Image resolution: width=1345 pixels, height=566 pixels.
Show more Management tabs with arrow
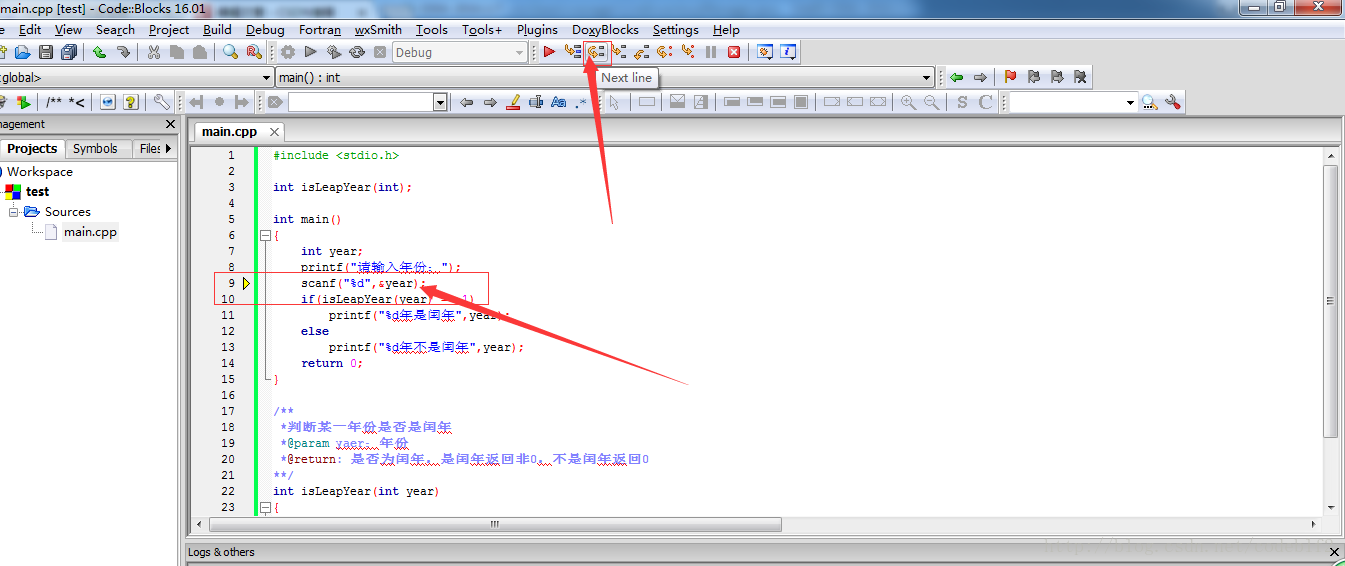(x=168, y=148)
